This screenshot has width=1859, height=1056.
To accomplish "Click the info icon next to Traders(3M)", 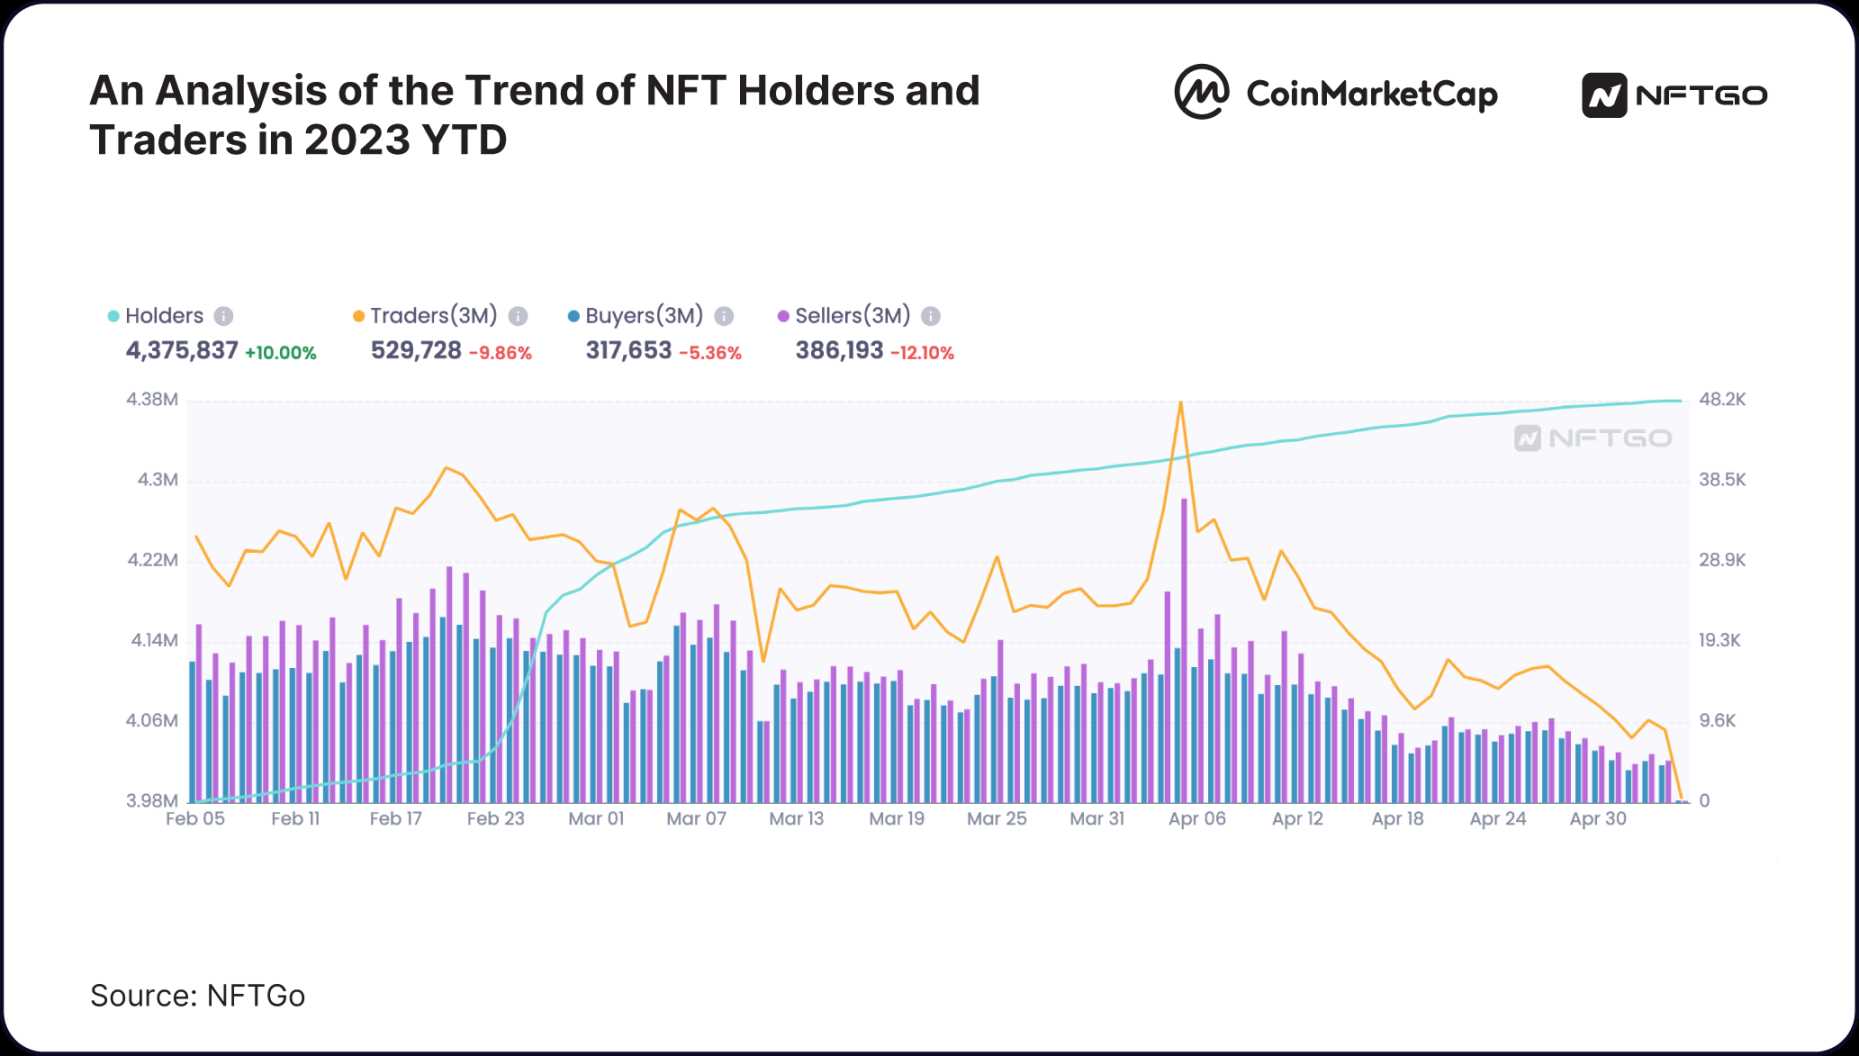I will (x=518, y=316).
